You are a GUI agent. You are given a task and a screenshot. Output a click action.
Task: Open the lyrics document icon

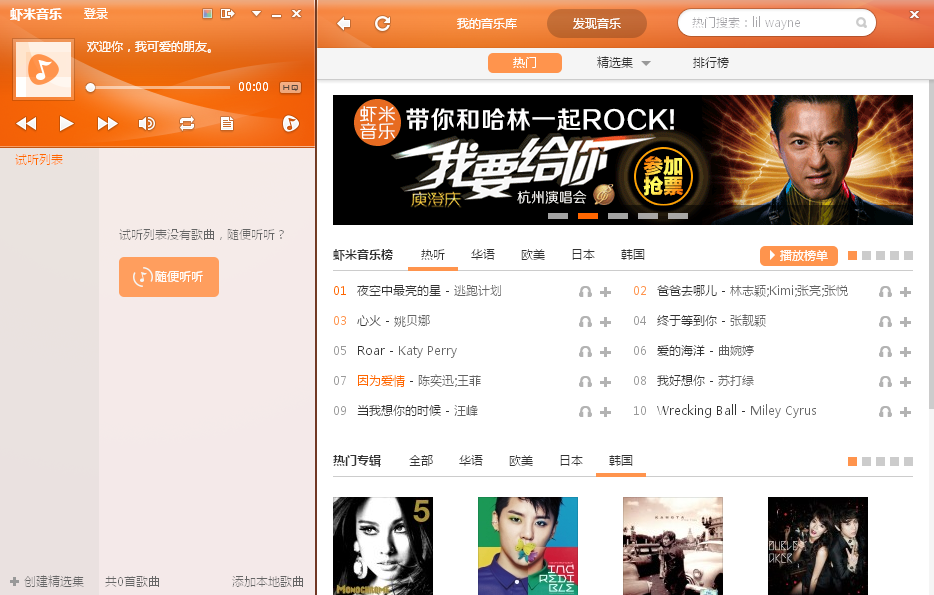coord(228,124)
